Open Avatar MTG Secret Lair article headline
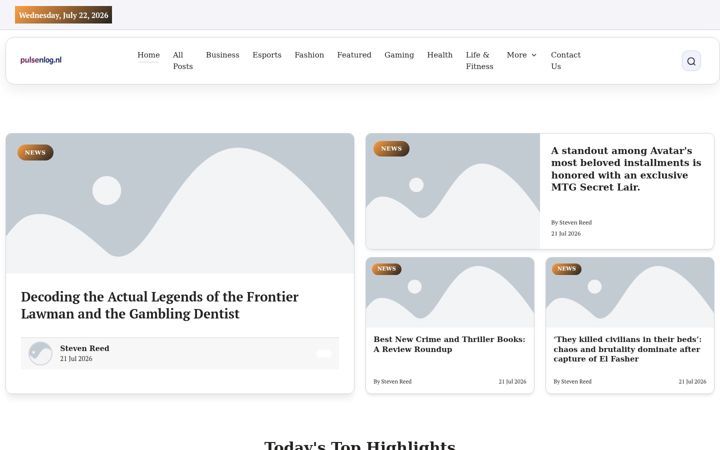Viewport: 720px width, 450px height. (626, 169)
